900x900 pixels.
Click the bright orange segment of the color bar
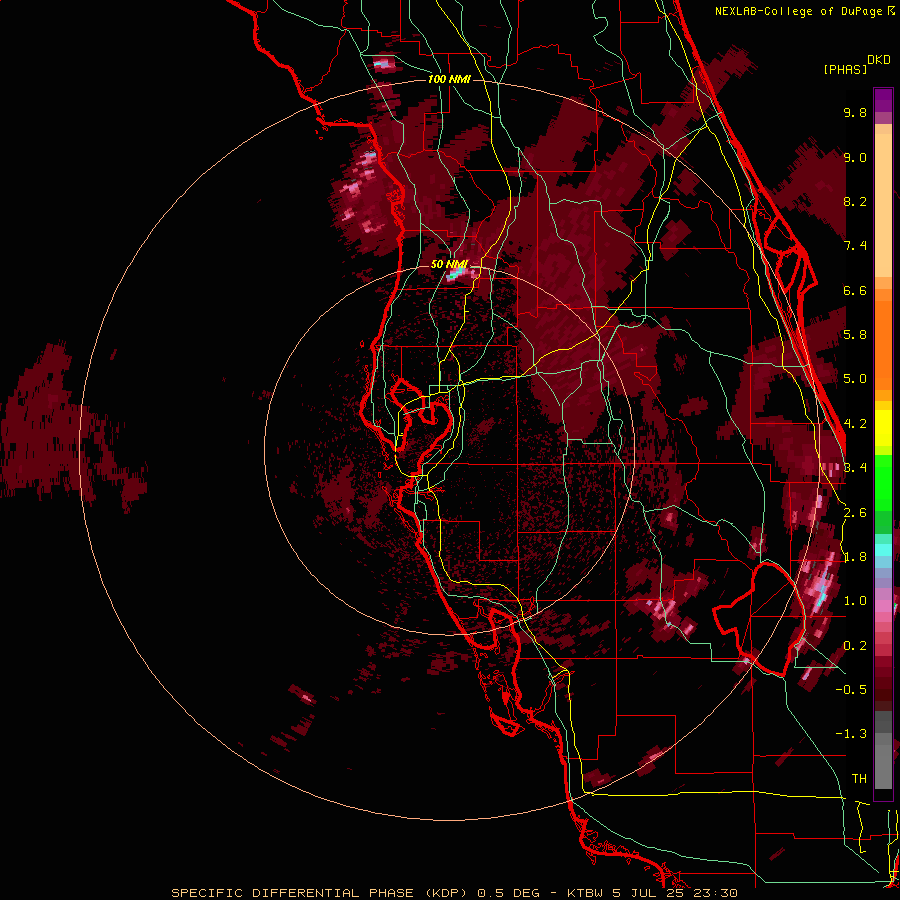[x=883, y=344]
